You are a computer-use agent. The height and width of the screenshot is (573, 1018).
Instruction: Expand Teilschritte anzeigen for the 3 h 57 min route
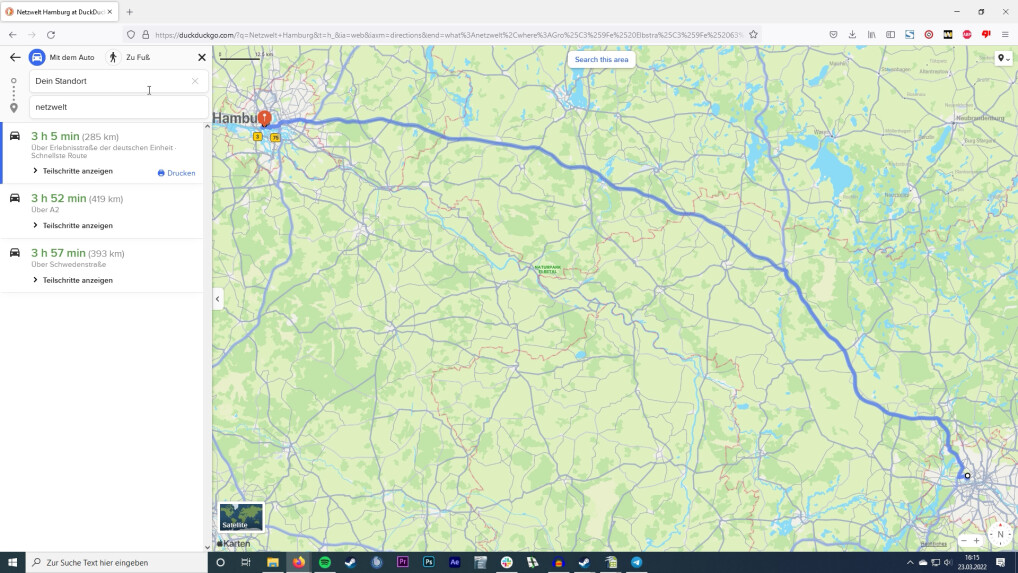(x=73, y=280)
